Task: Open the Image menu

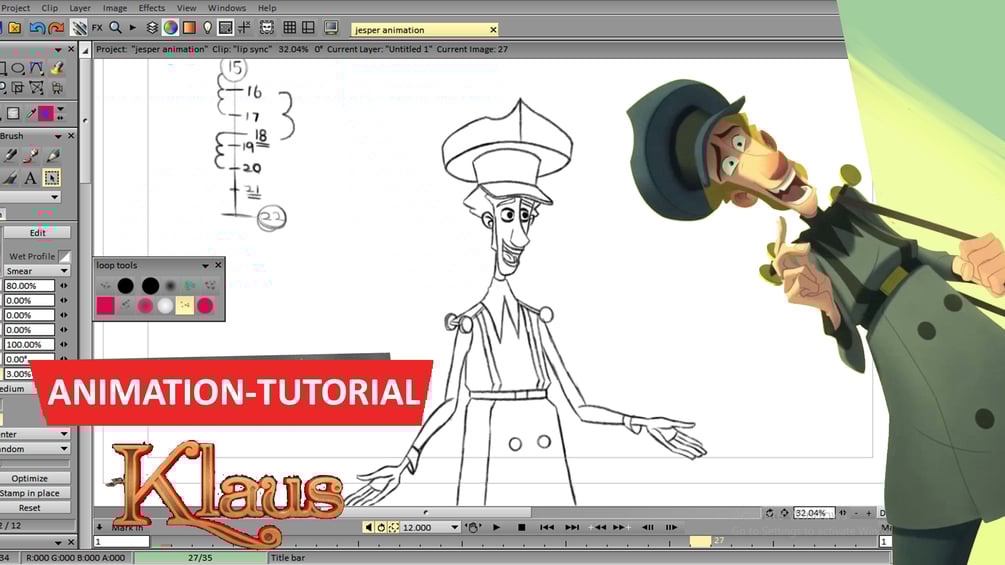Action: (115, 8)
